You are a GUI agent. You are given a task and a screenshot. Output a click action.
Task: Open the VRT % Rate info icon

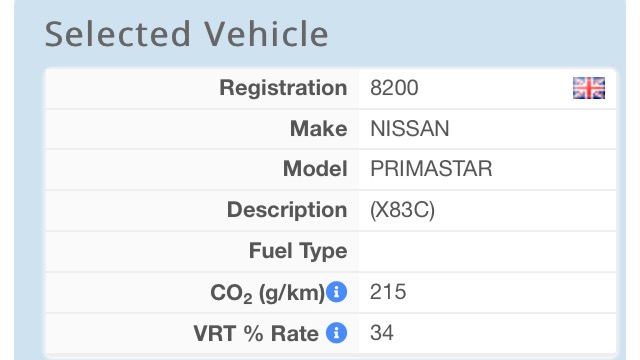336,333
